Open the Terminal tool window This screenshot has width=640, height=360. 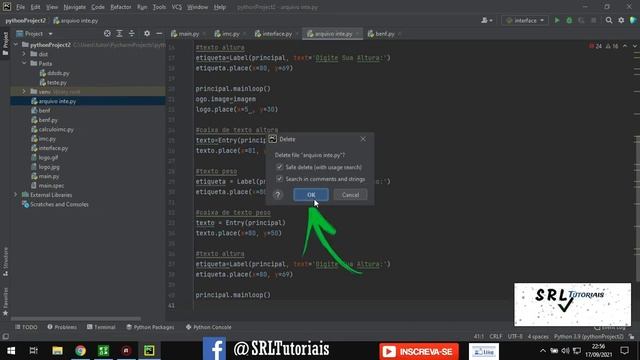101,327
